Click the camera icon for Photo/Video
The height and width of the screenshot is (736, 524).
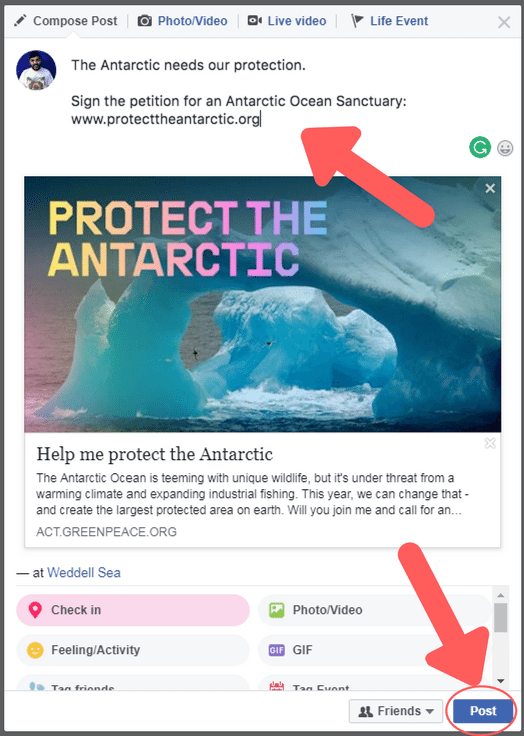pyautogui.click(x=145, y=21)
